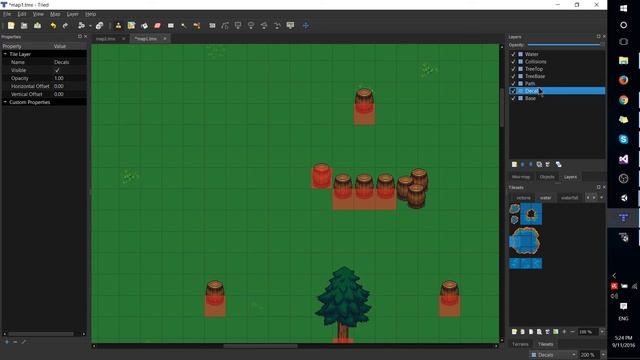Pick the pond tile in the water tileset

coord(525,241)
